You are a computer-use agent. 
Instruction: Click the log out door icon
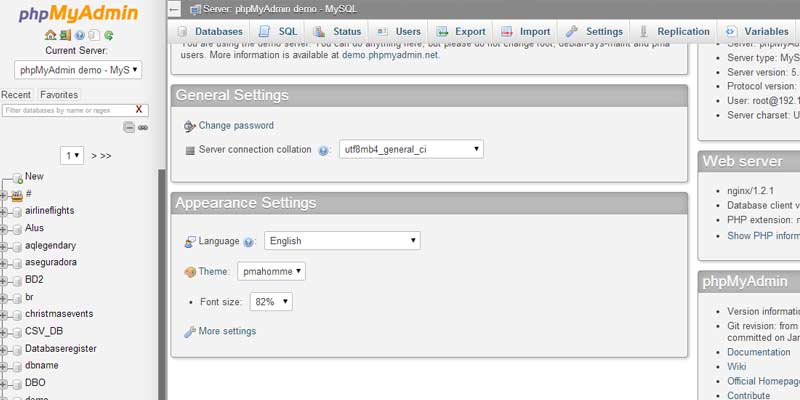click(x=65, y=35)
